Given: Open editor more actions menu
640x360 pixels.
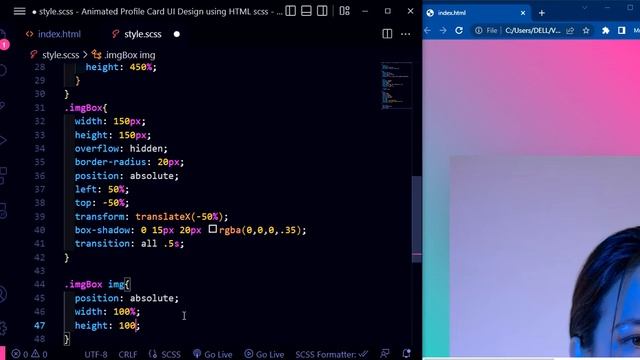Looking at the screenshot, I should tap(405, 34).
